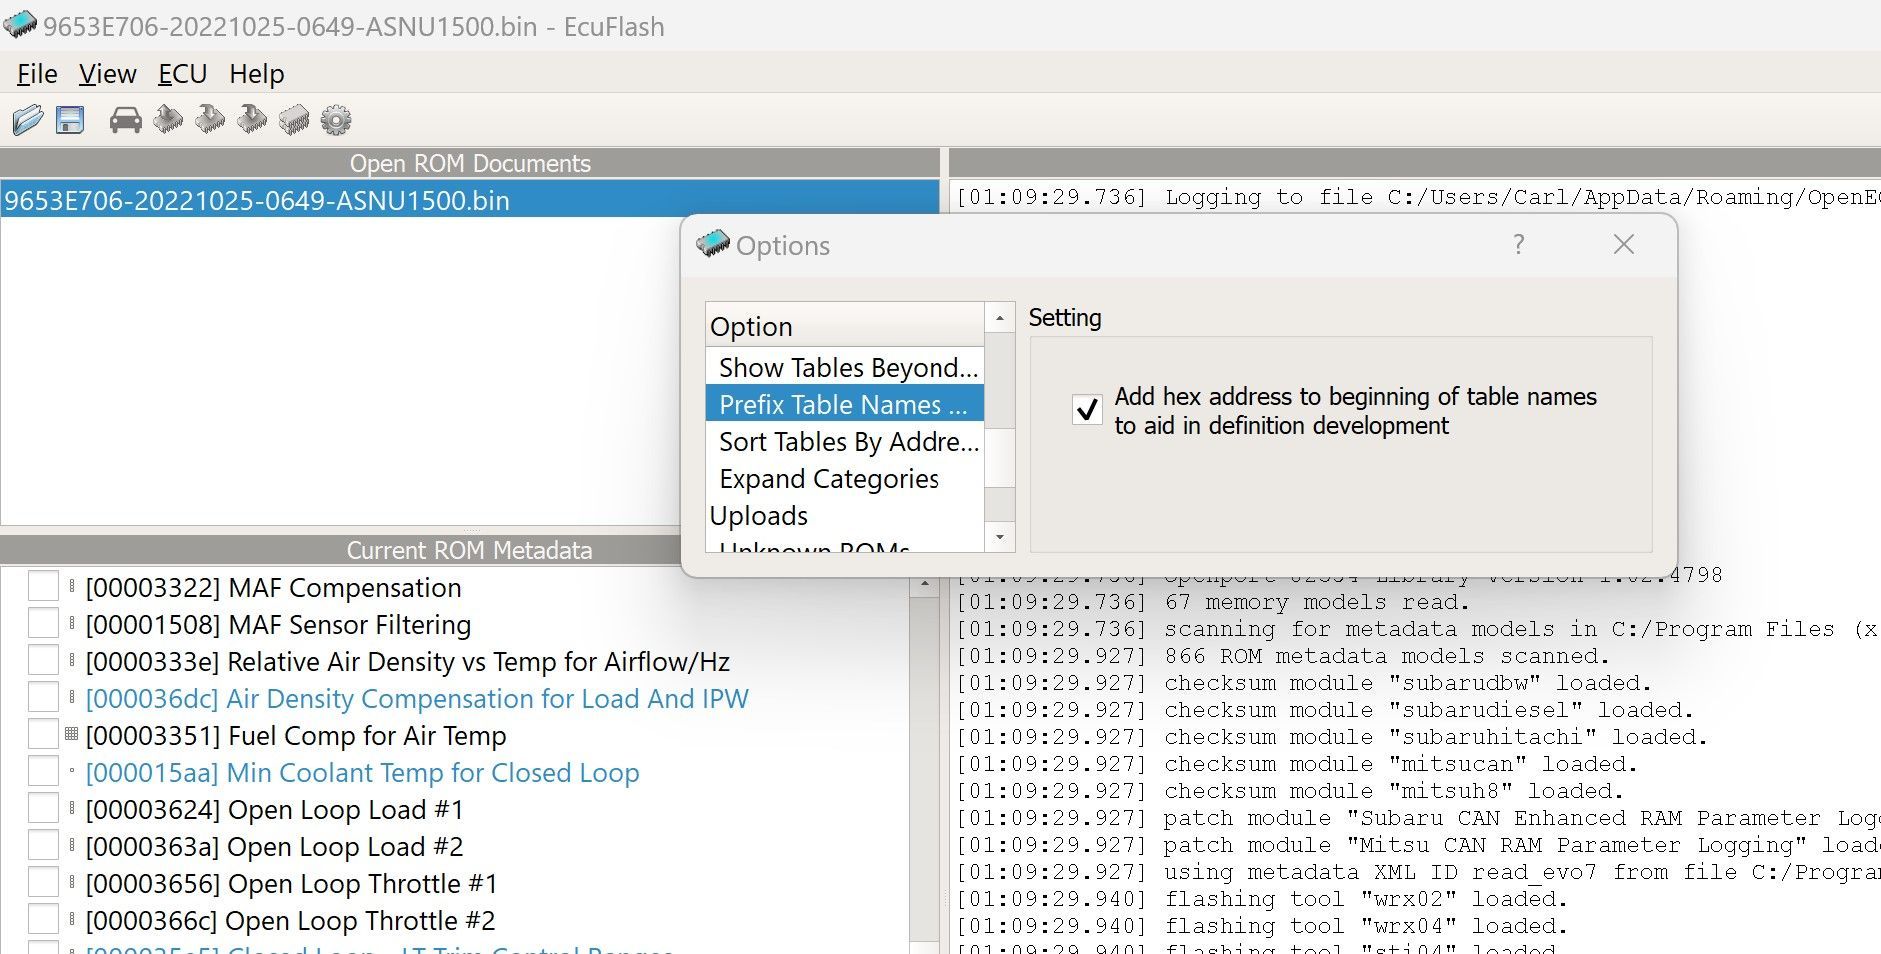Click the car vehicle icon in toolbar
The height and width of the screenshot is (954, 1881).
[125, 121]
